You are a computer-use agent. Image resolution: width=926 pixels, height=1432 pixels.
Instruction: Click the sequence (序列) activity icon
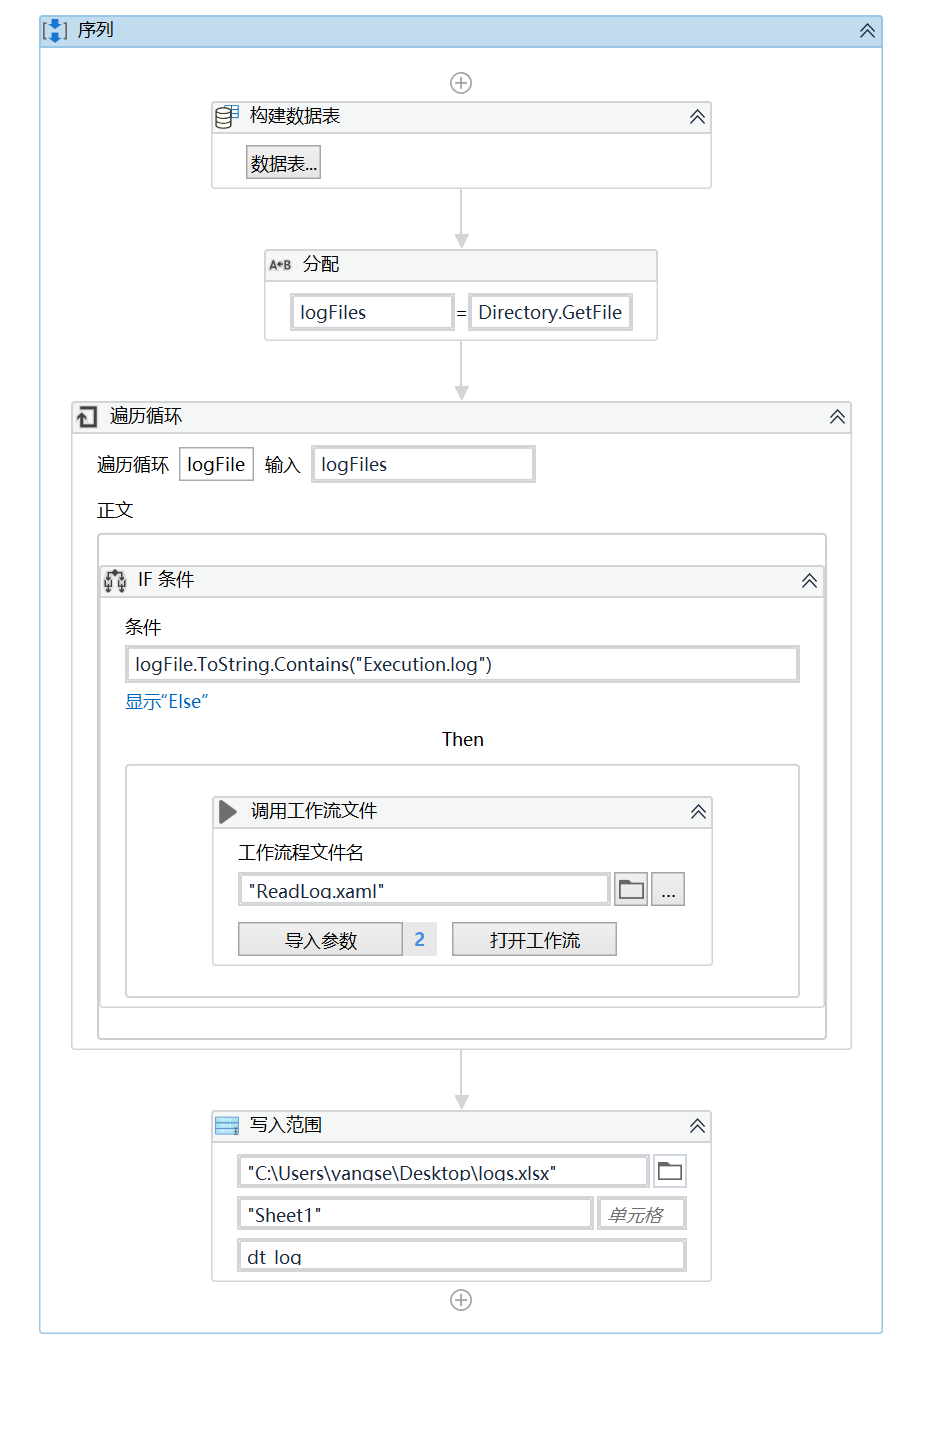(54, 31)
